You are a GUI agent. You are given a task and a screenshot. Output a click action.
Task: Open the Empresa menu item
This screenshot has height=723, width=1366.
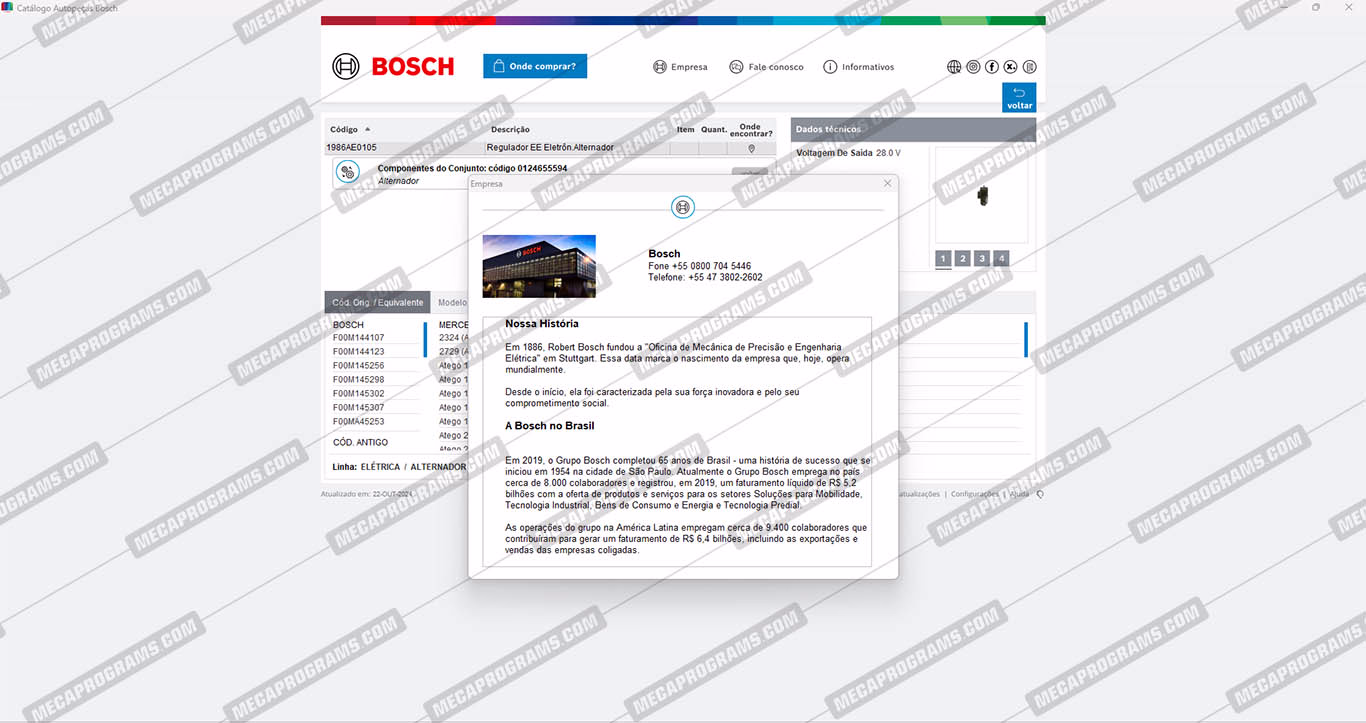(x=680, y=67)
